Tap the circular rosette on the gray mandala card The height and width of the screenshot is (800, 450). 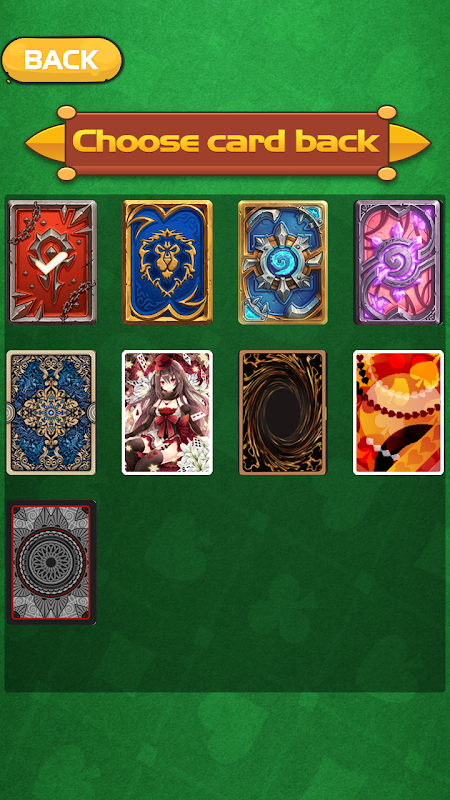pos(51,563)
